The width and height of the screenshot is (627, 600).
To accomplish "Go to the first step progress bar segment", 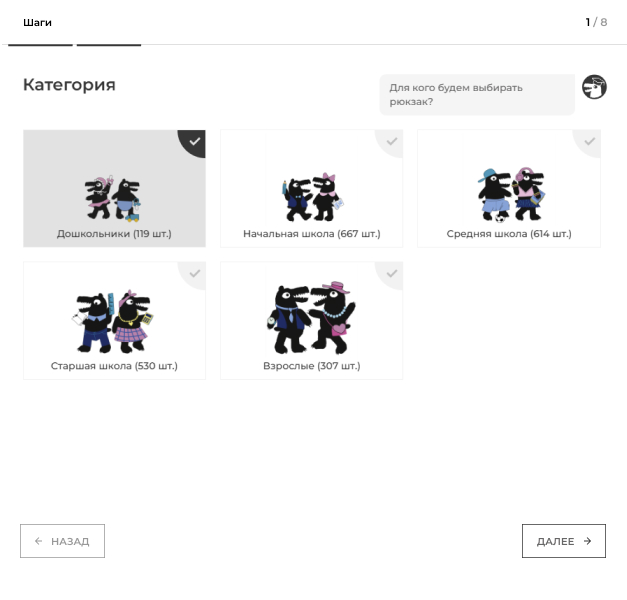I will pyautogui.click(x=40, y=45).
